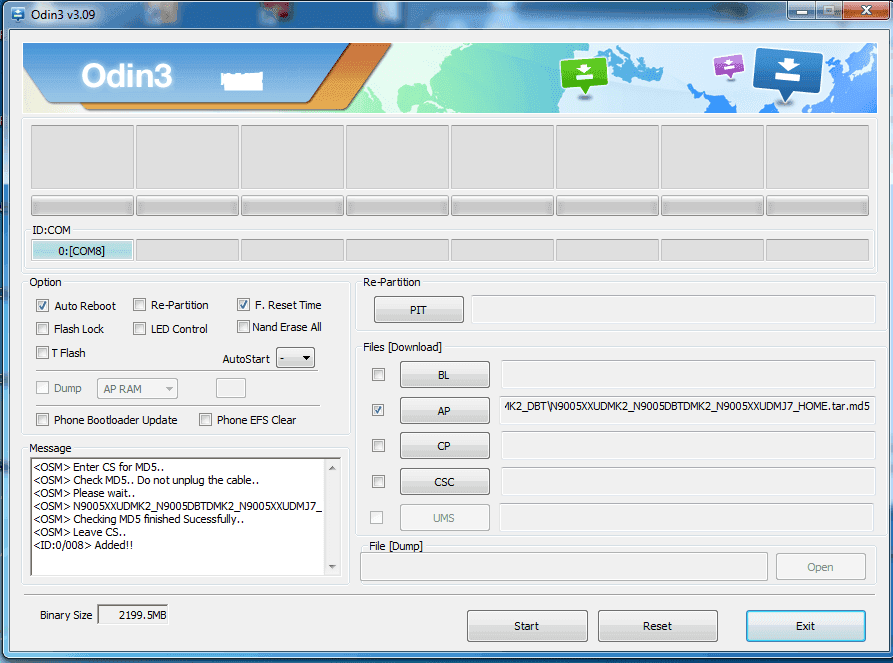Check the Phone EFS Clear option
The image size is (893, 663).
pos(205,420)
